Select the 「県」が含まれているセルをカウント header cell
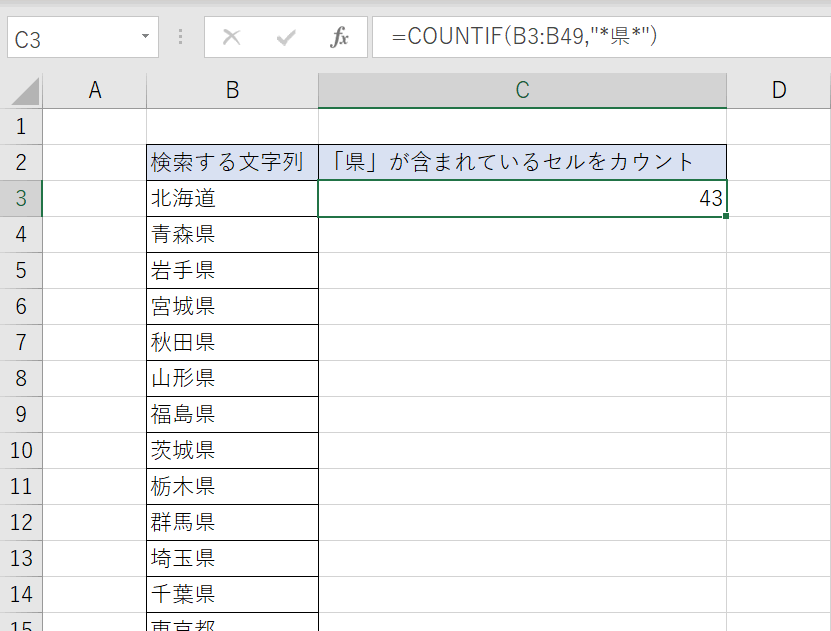This screenshot has width=831, height=631. click(521, 162)
